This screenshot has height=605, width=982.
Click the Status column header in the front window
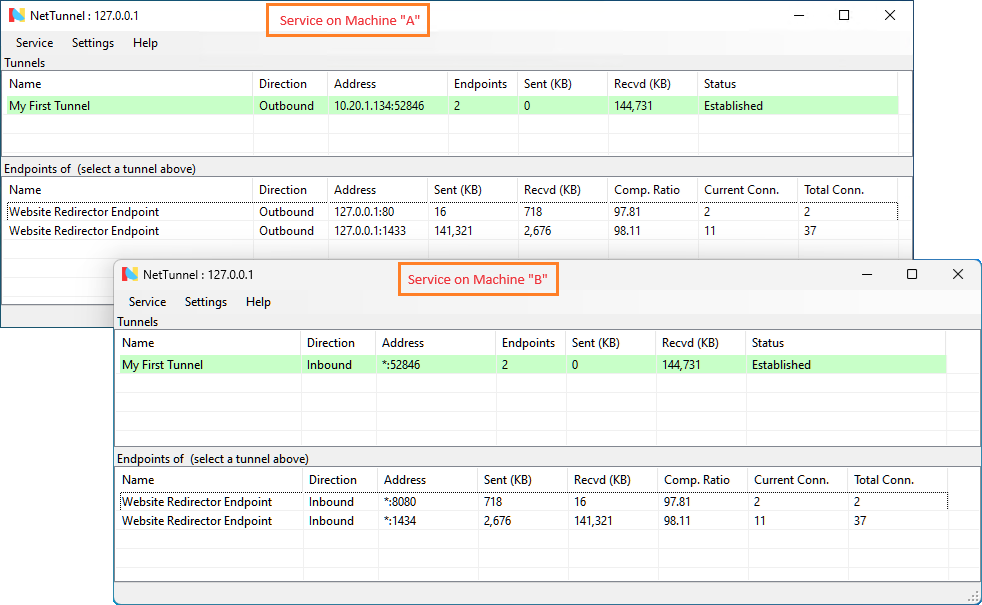point(768,343)
